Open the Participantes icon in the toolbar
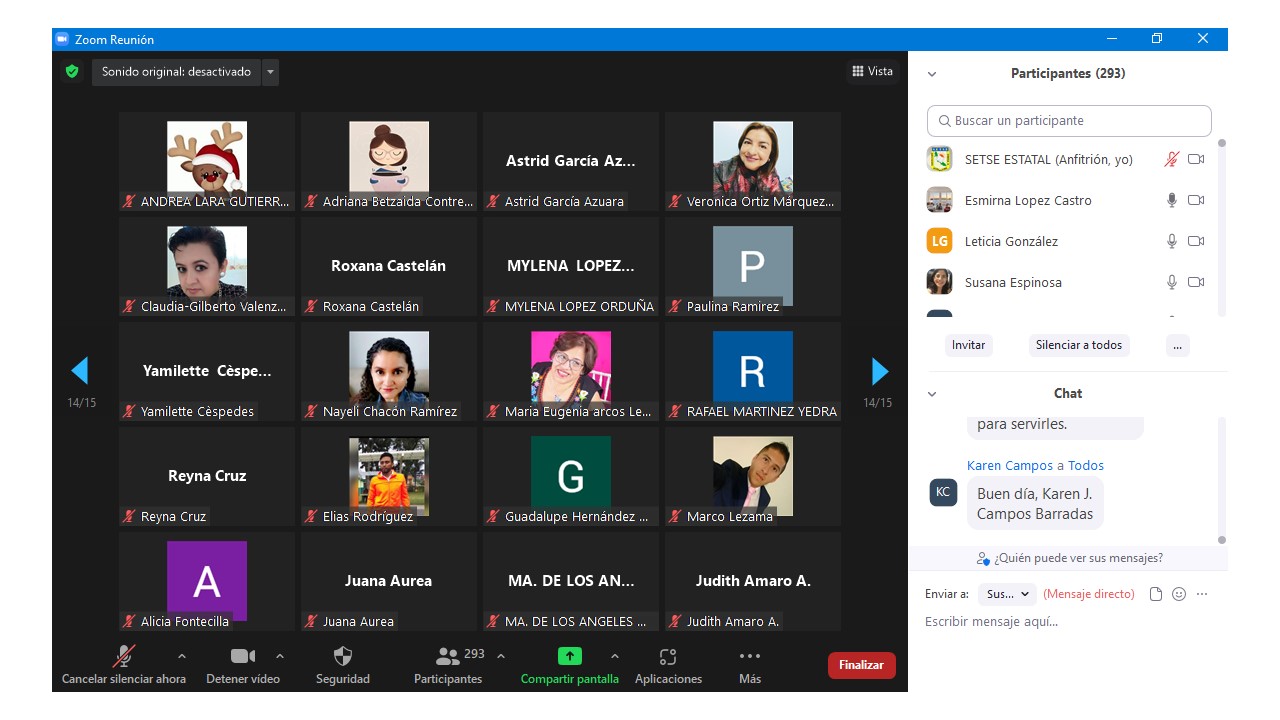The image size is (1280, 720). [x=448, y=657]
